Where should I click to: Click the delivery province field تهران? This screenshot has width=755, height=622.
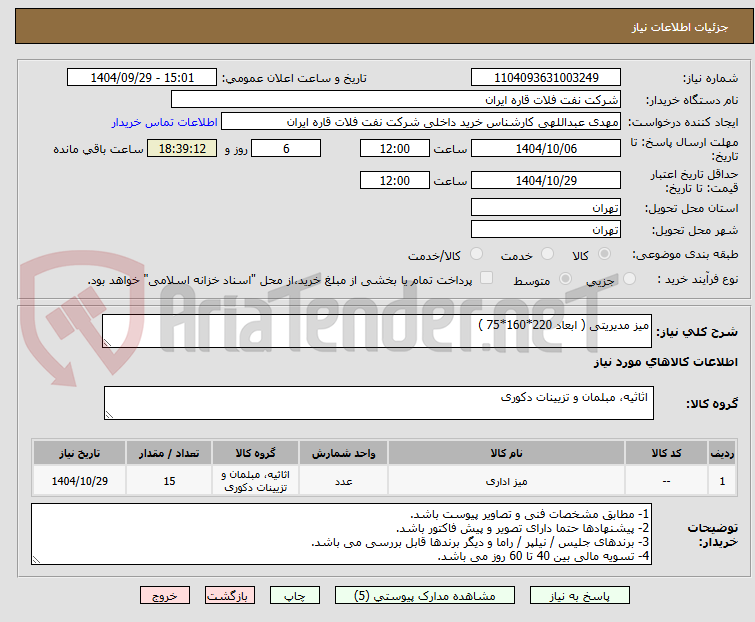[546, 207]
